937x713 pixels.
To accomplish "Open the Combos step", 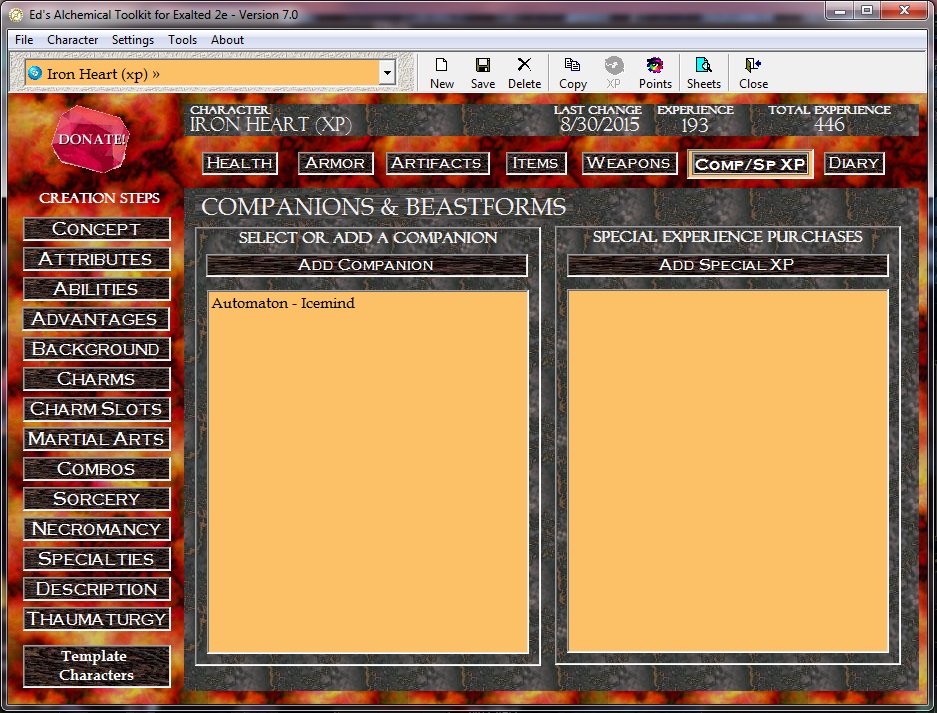I will click(96, 469).
